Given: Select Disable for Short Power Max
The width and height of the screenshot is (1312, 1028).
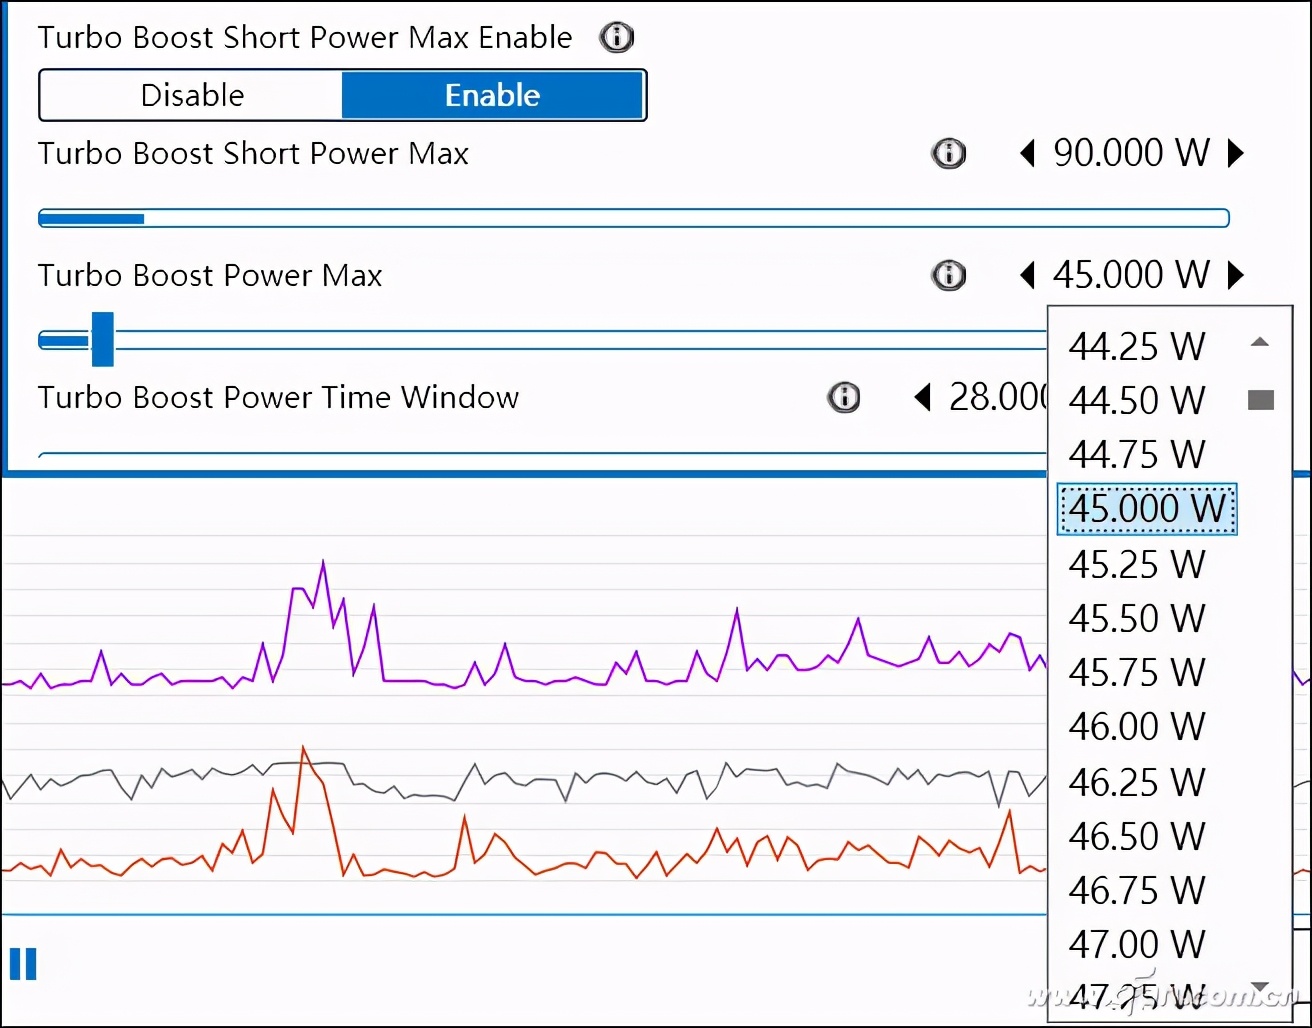Looking at the screenshot, I should (192, 95).
